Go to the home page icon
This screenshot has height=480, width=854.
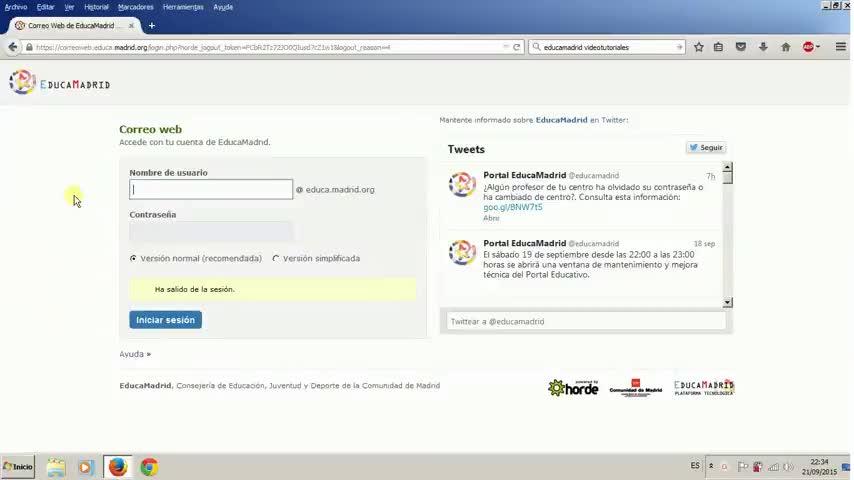coord(785,47)
